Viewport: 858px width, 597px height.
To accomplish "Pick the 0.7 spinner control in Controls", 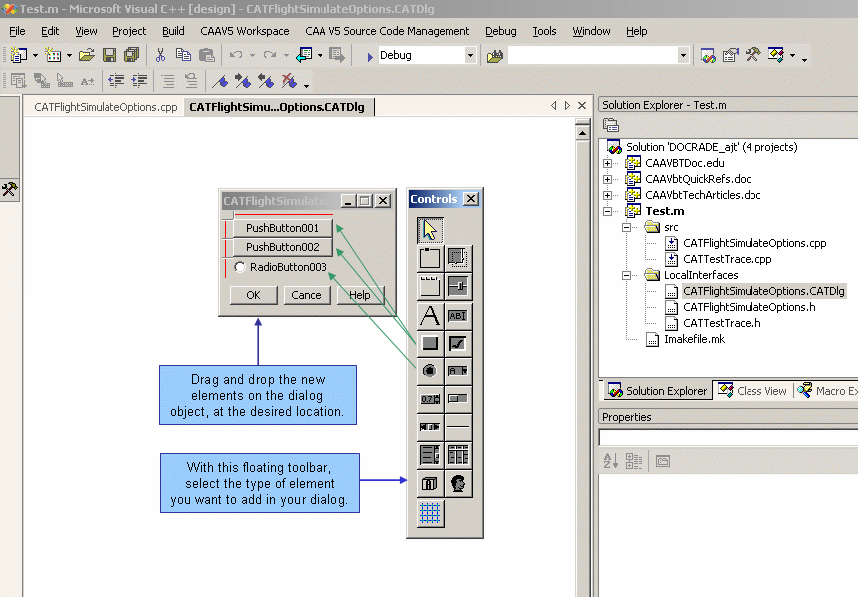I will [430, 399].
